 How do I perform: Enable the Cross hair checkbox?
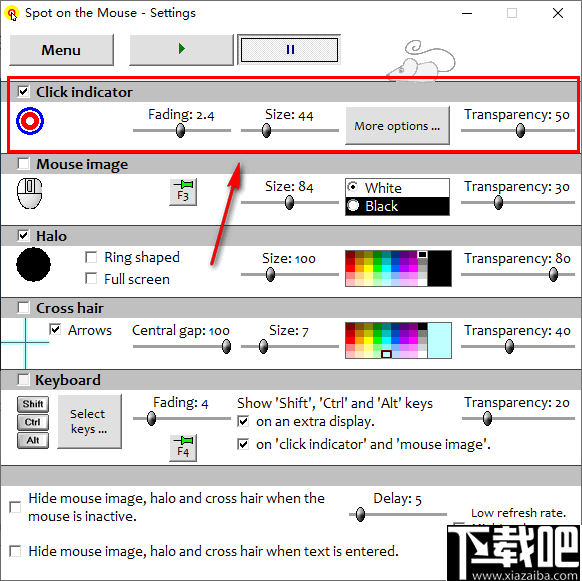pos(23,307)
